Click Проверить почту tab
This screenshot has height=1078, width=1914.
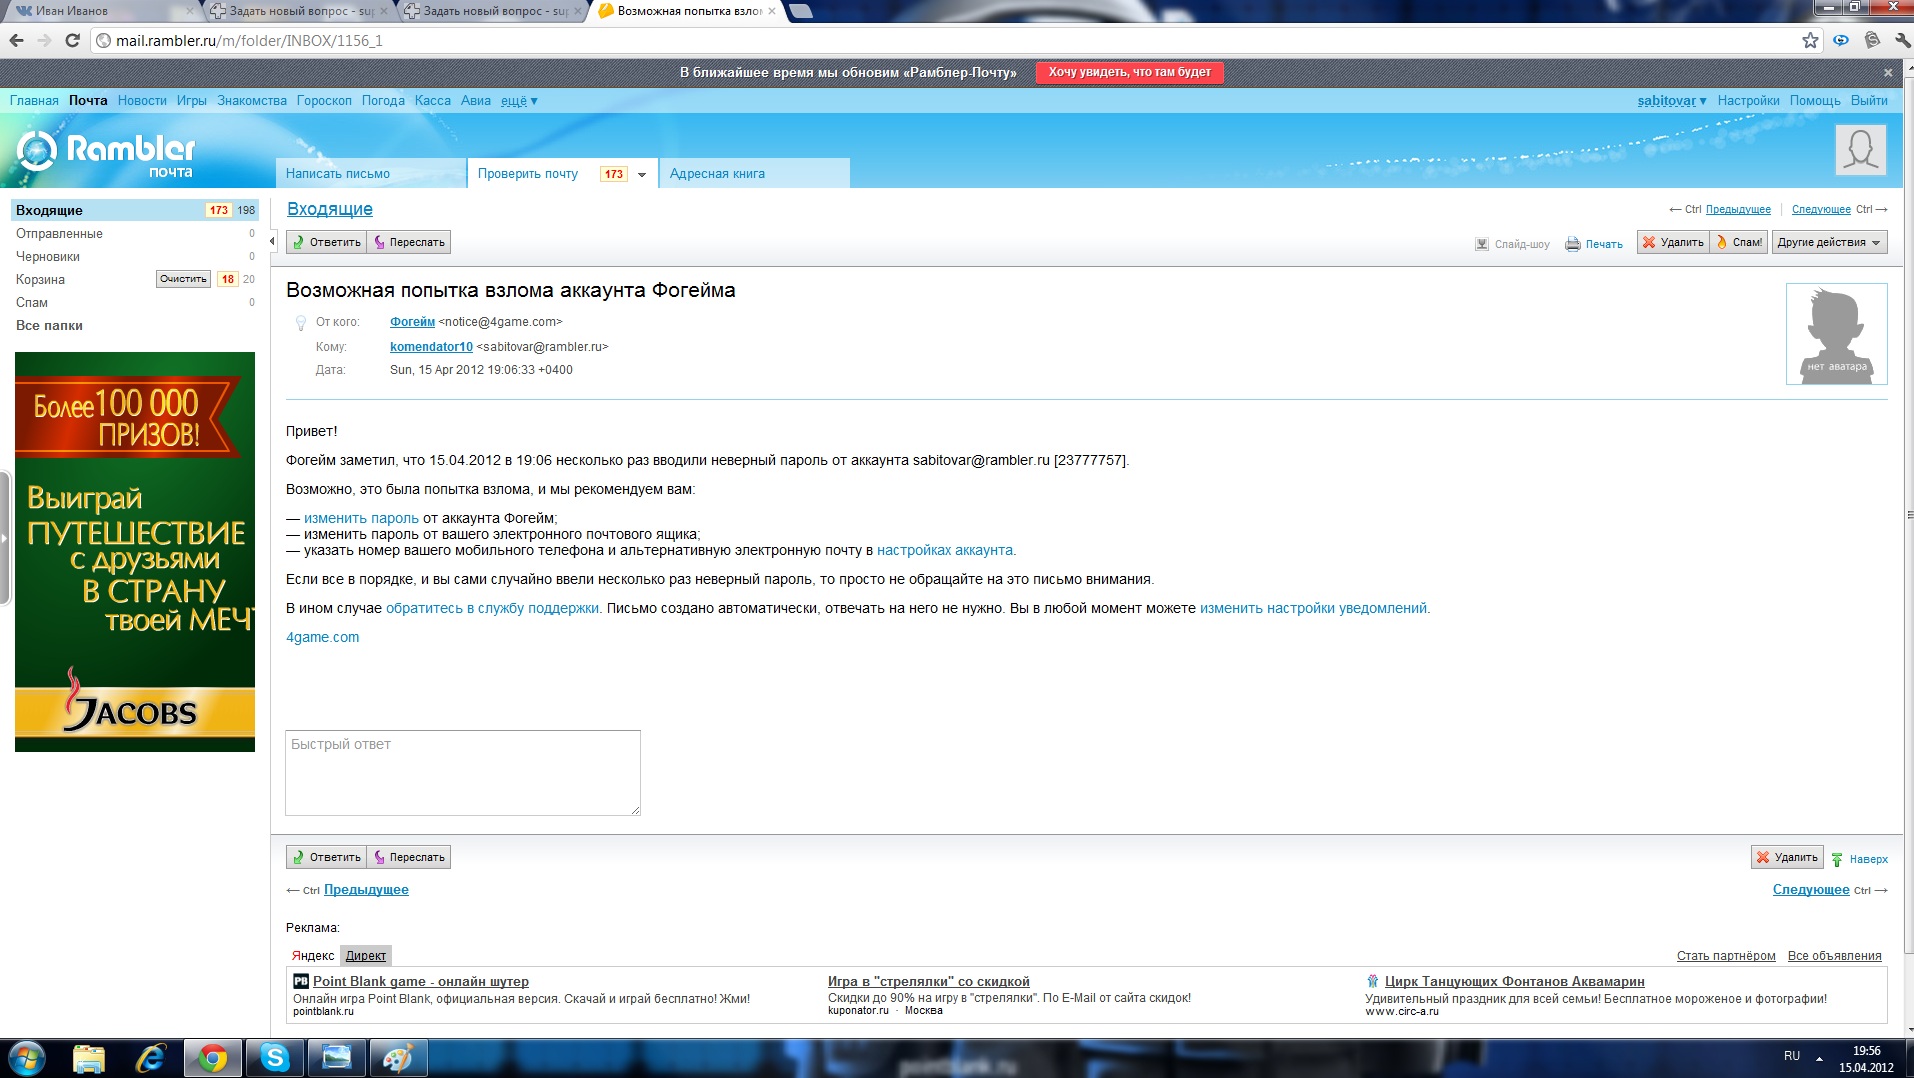tap(528, 173)
